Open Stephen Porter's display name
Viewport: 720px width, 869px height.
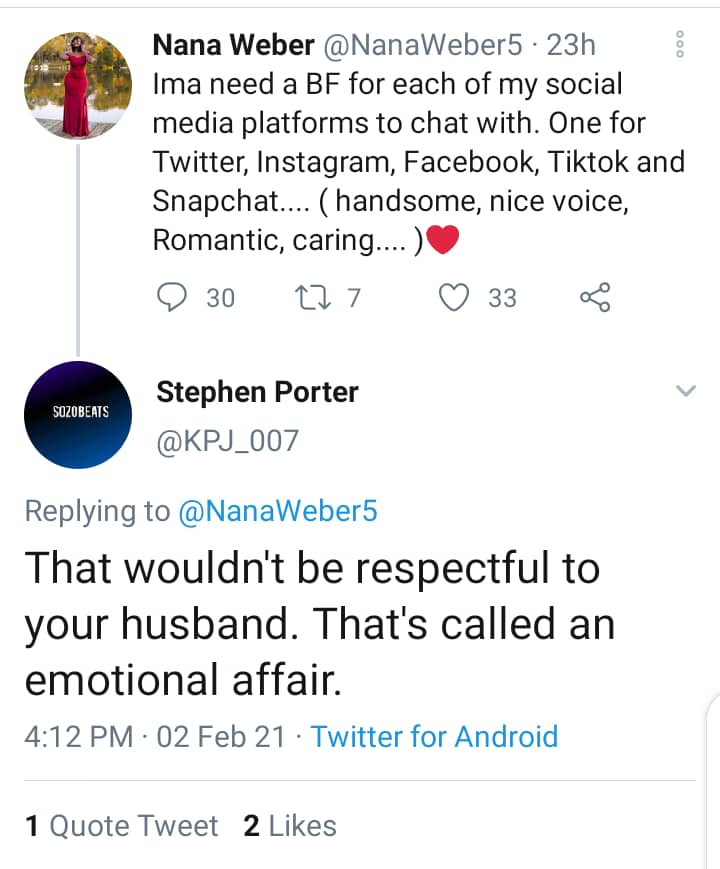tap(257, 392)
